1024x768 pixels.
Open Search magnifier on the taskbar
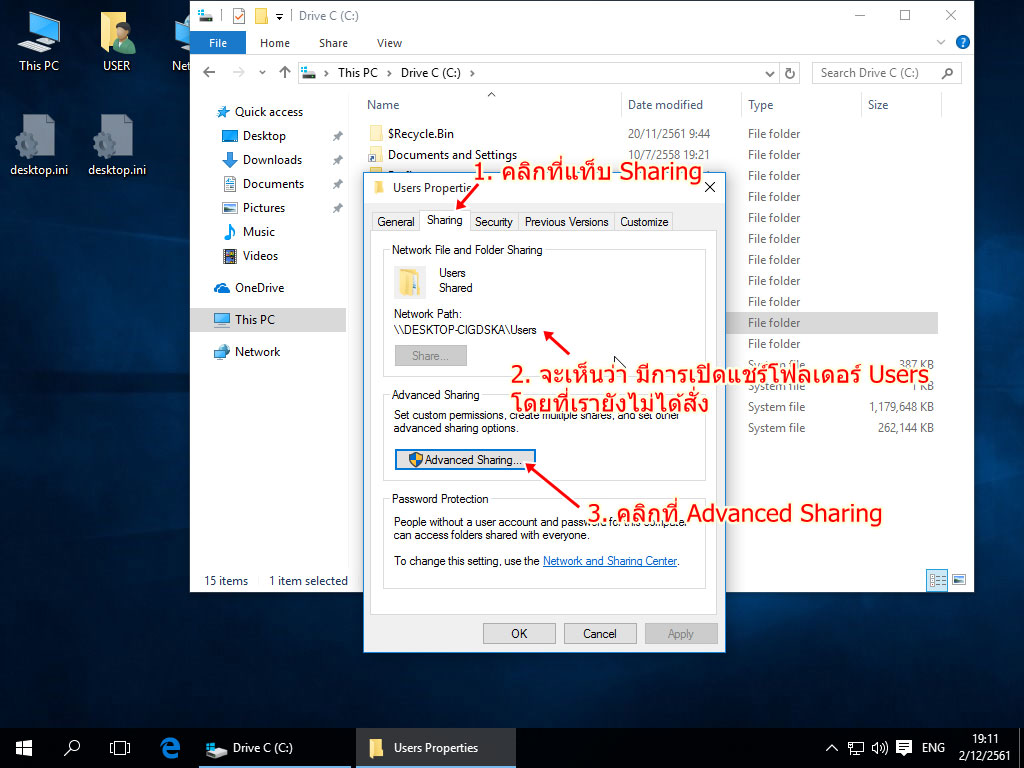pyautogui.click(x=72, y=747)
